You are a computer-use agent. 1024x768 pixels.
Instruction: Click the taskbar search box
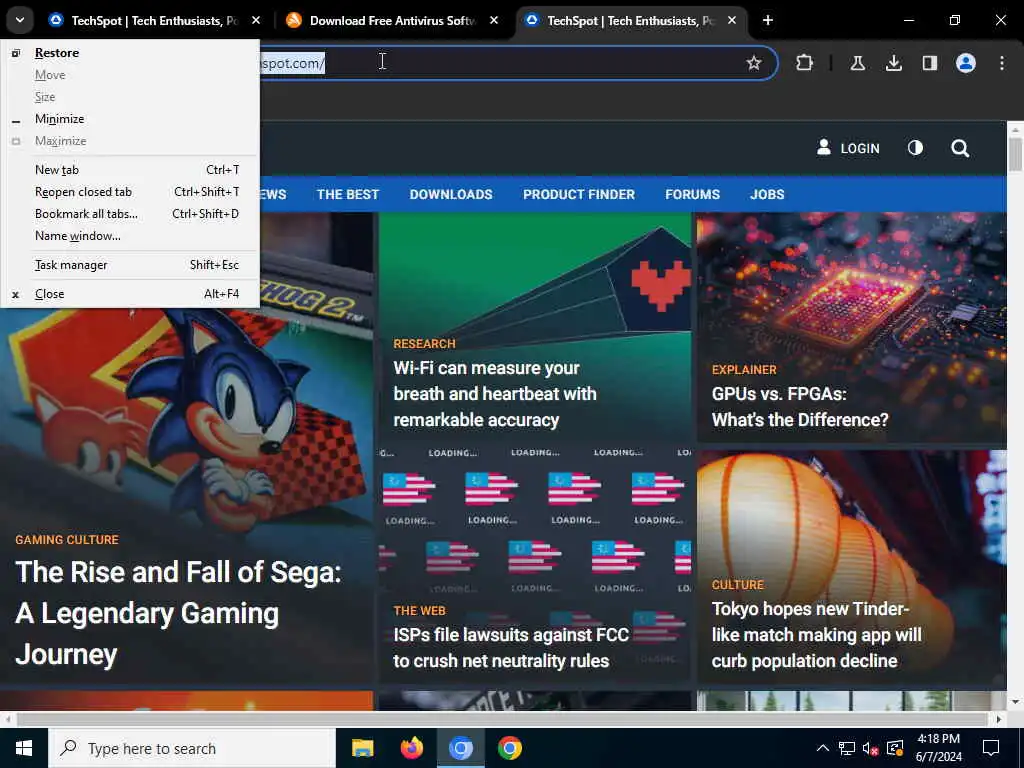click(192, 748)
